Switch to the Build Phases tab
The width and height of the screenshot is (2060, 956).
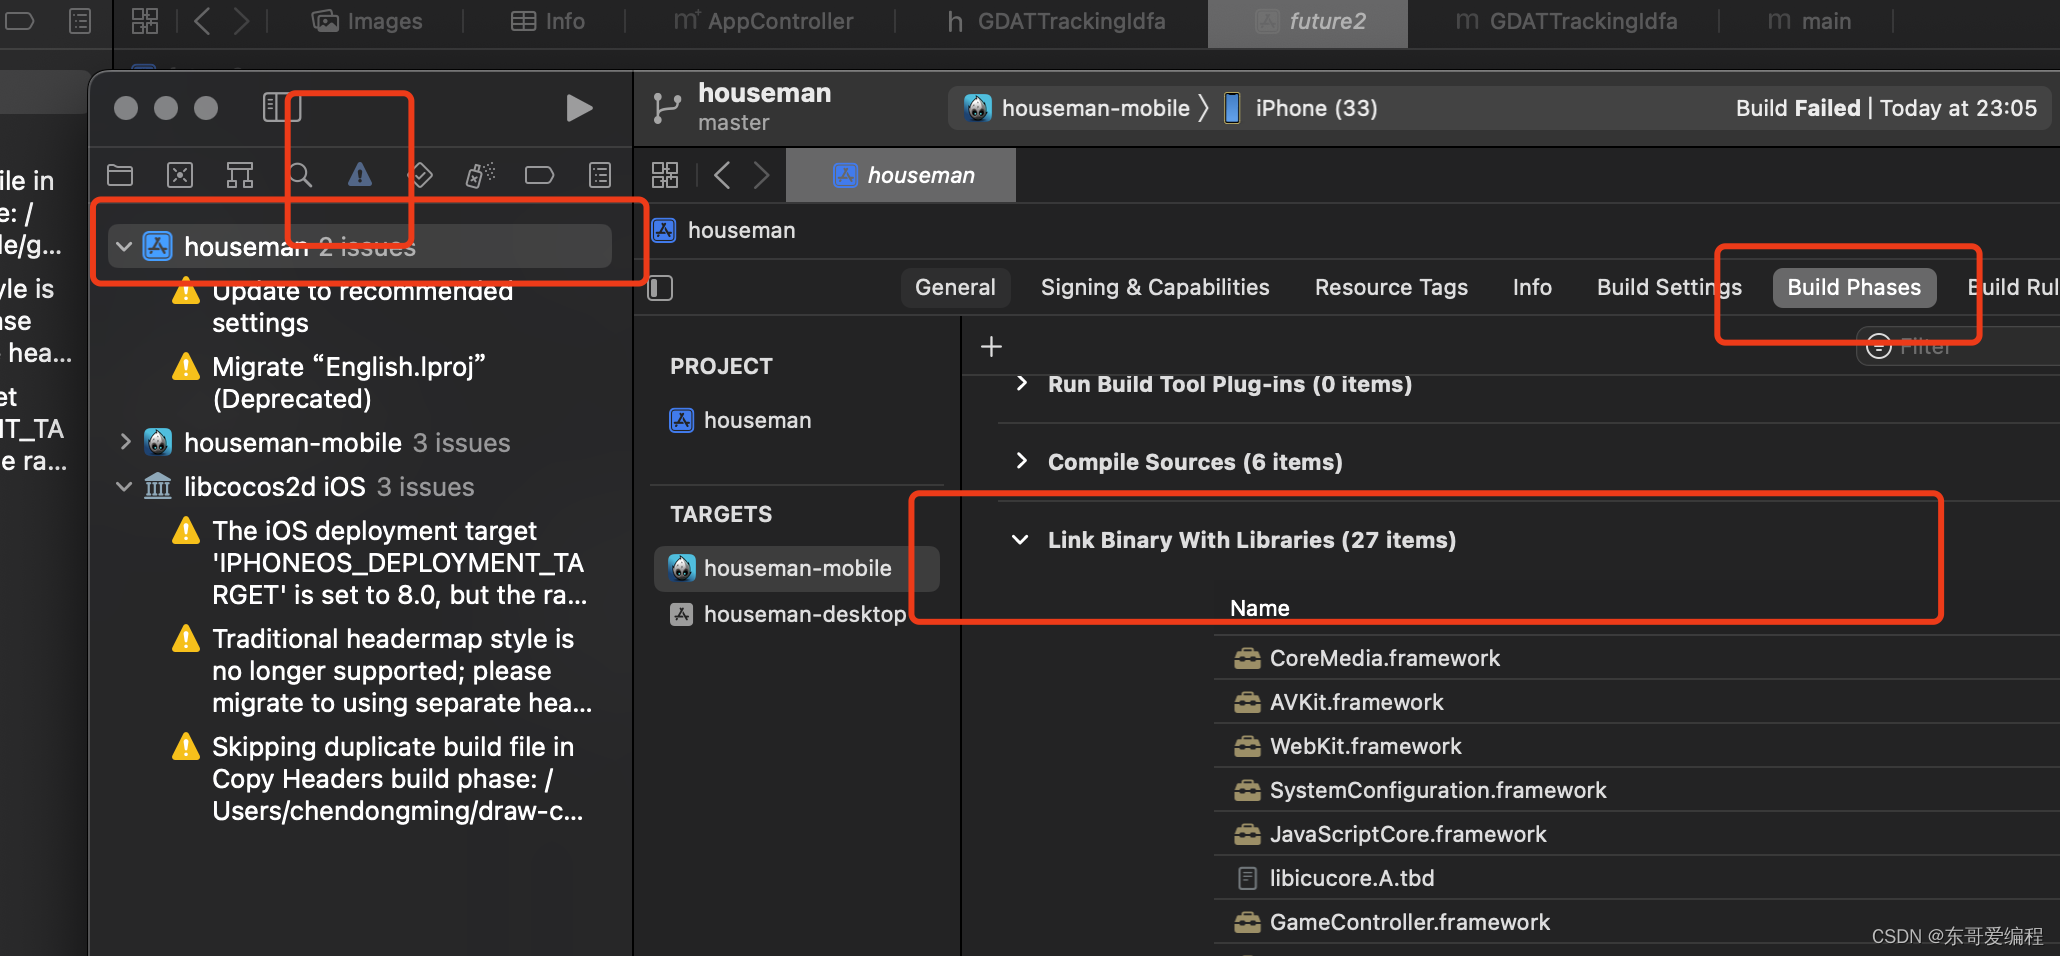click(x=1854, y=288)
